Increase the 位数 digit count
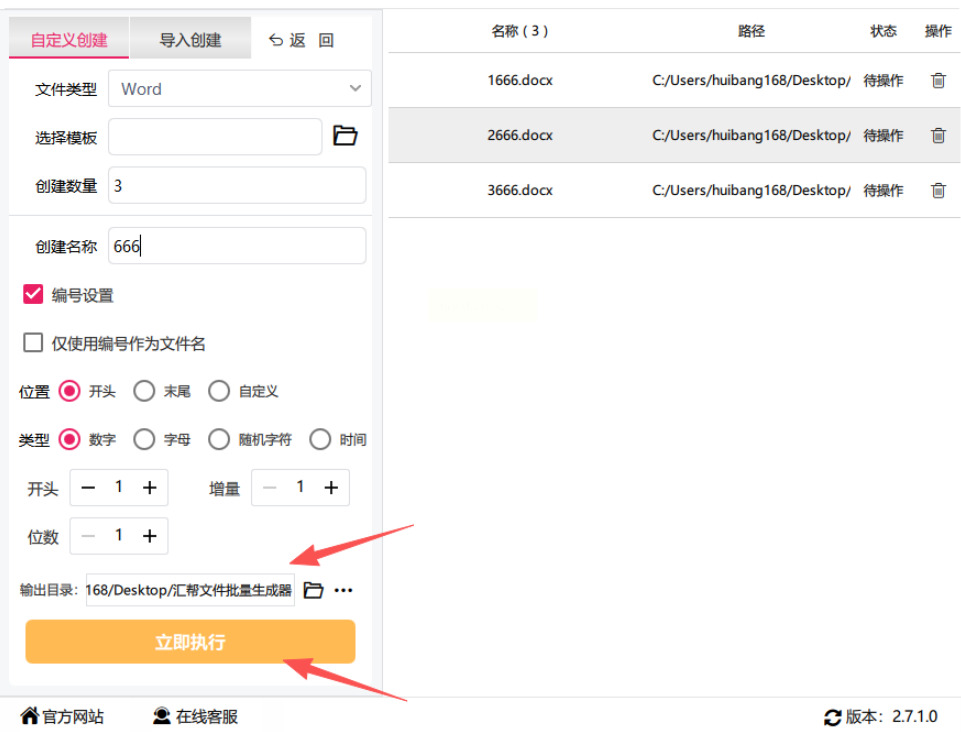 point(150,536)
